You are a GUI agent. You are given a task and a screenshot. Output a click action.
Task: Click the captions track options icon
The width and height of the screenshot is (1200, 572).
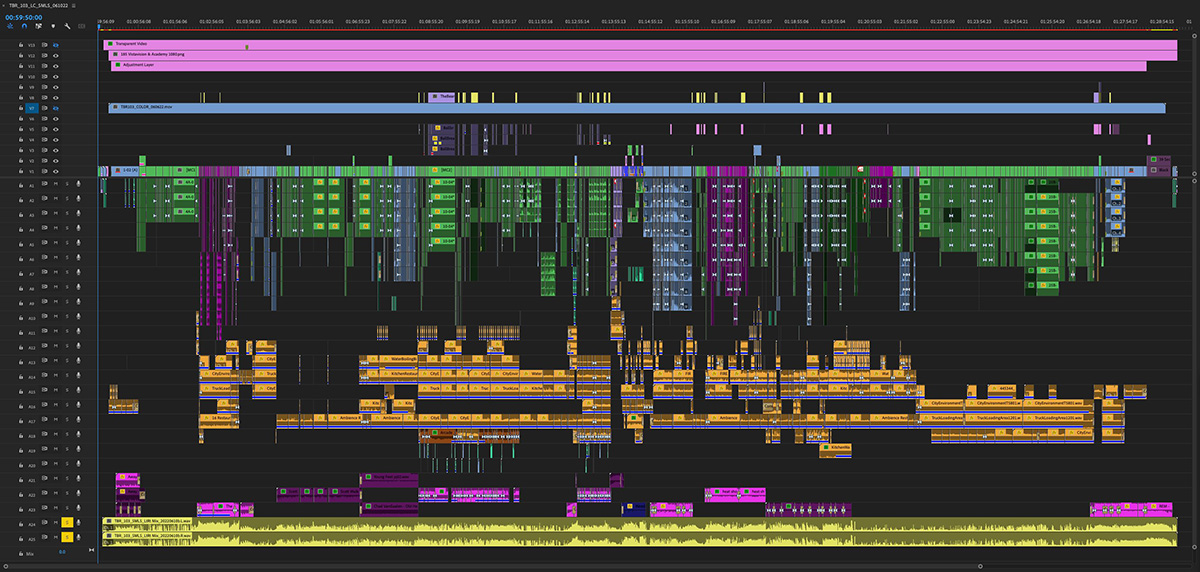point(81,26)
